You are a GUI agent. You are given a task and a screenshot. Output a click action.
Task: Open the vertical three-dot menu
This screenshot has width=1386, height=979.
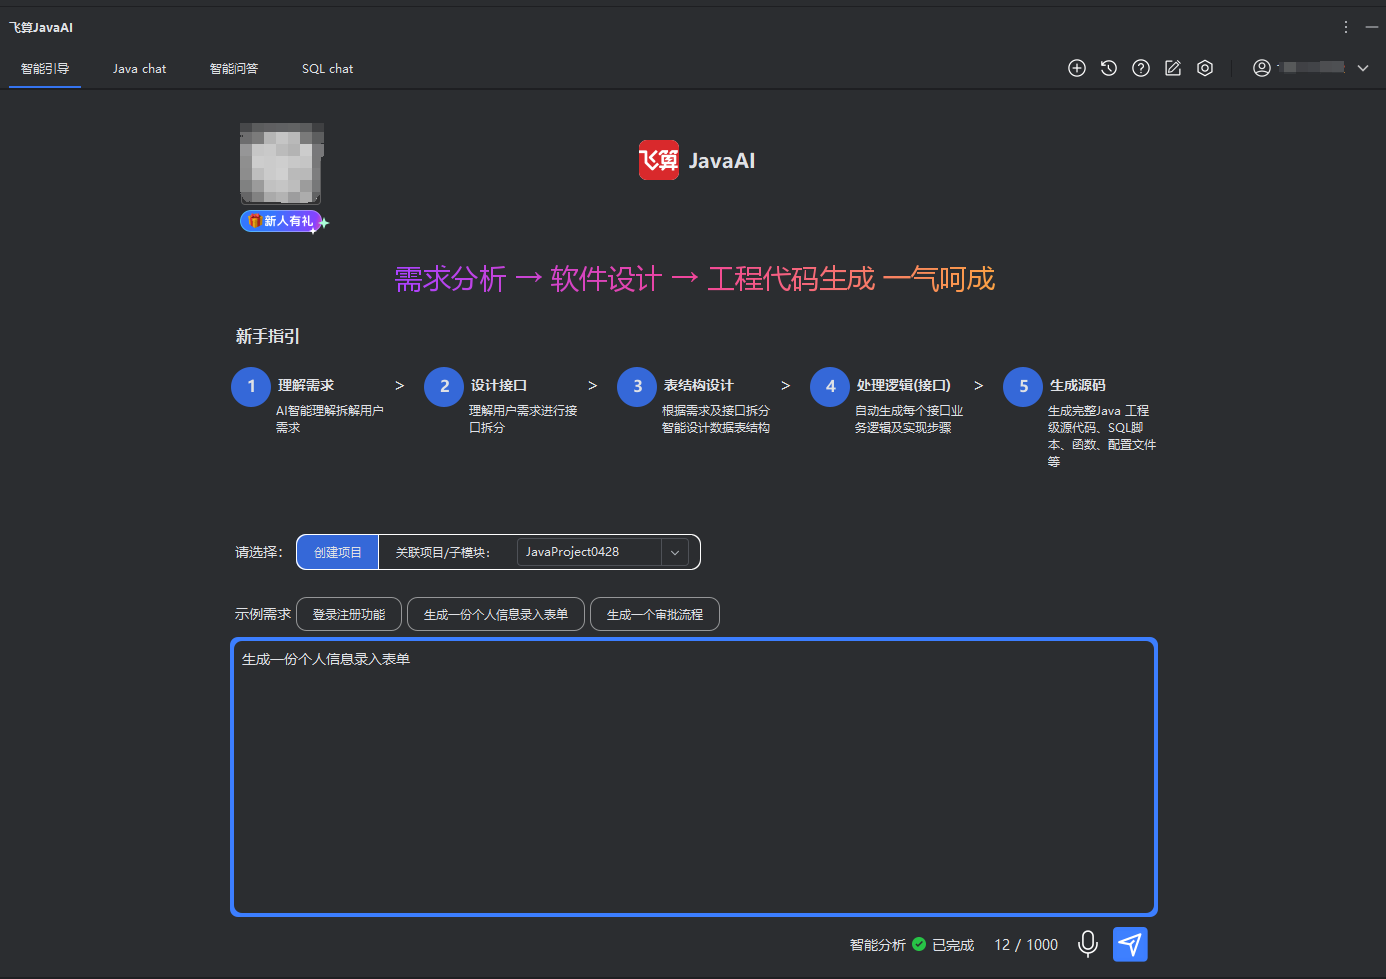tap(1346, 27)
